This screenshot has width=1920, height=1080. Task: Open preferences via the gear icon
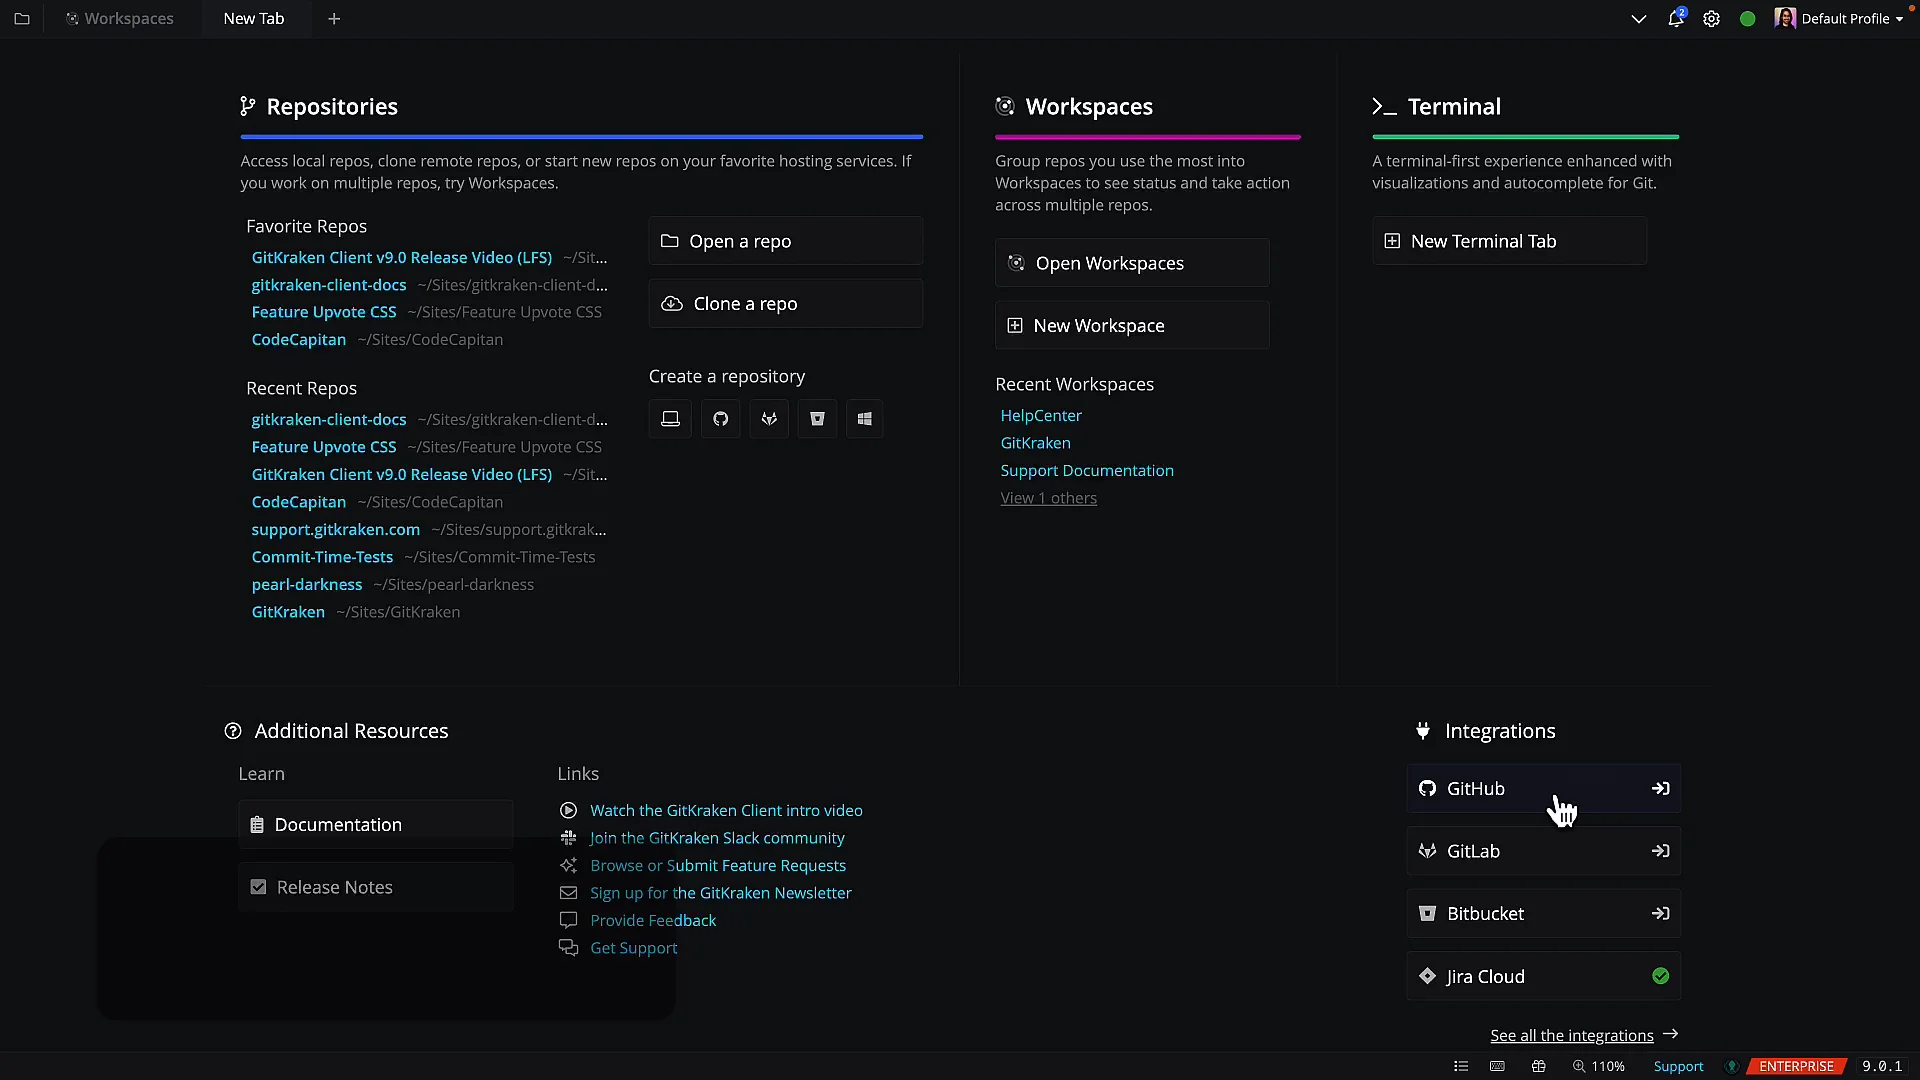tap(1711, 19)
